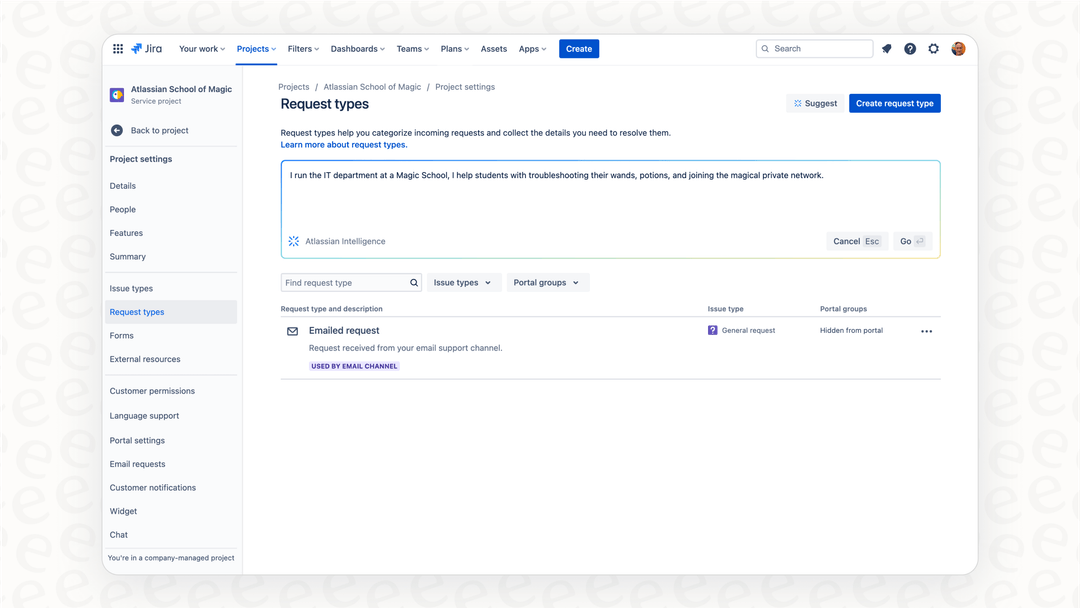
Task: Open notifications via the bell icon
Action: tap(886, 48)
